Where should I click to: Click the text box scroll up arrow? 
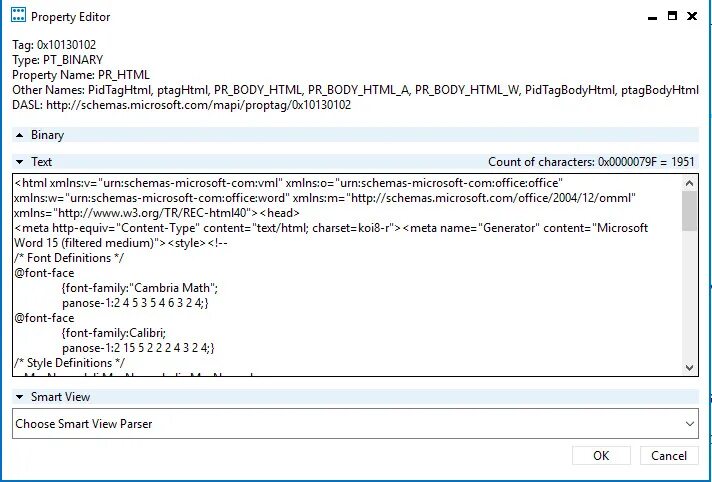tap(689, 184)
